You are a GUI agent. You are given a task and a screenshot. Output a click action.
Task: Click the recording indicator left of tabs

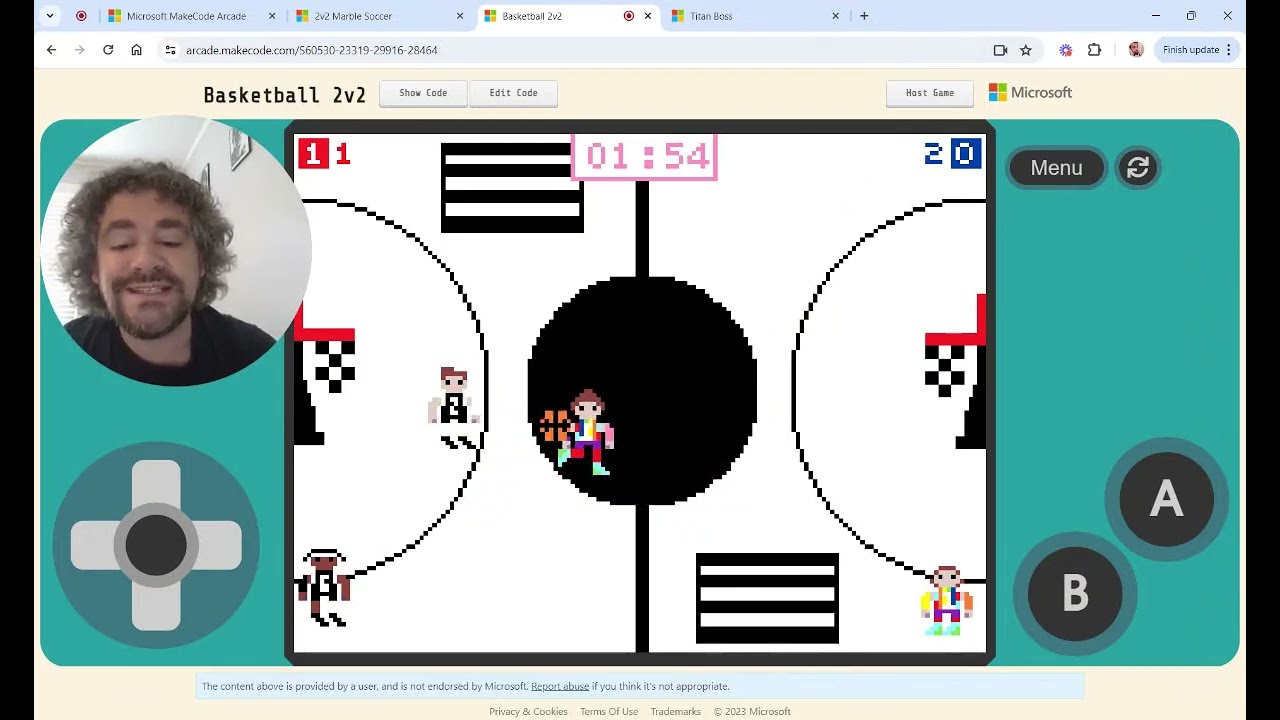[x=81, y=16]
